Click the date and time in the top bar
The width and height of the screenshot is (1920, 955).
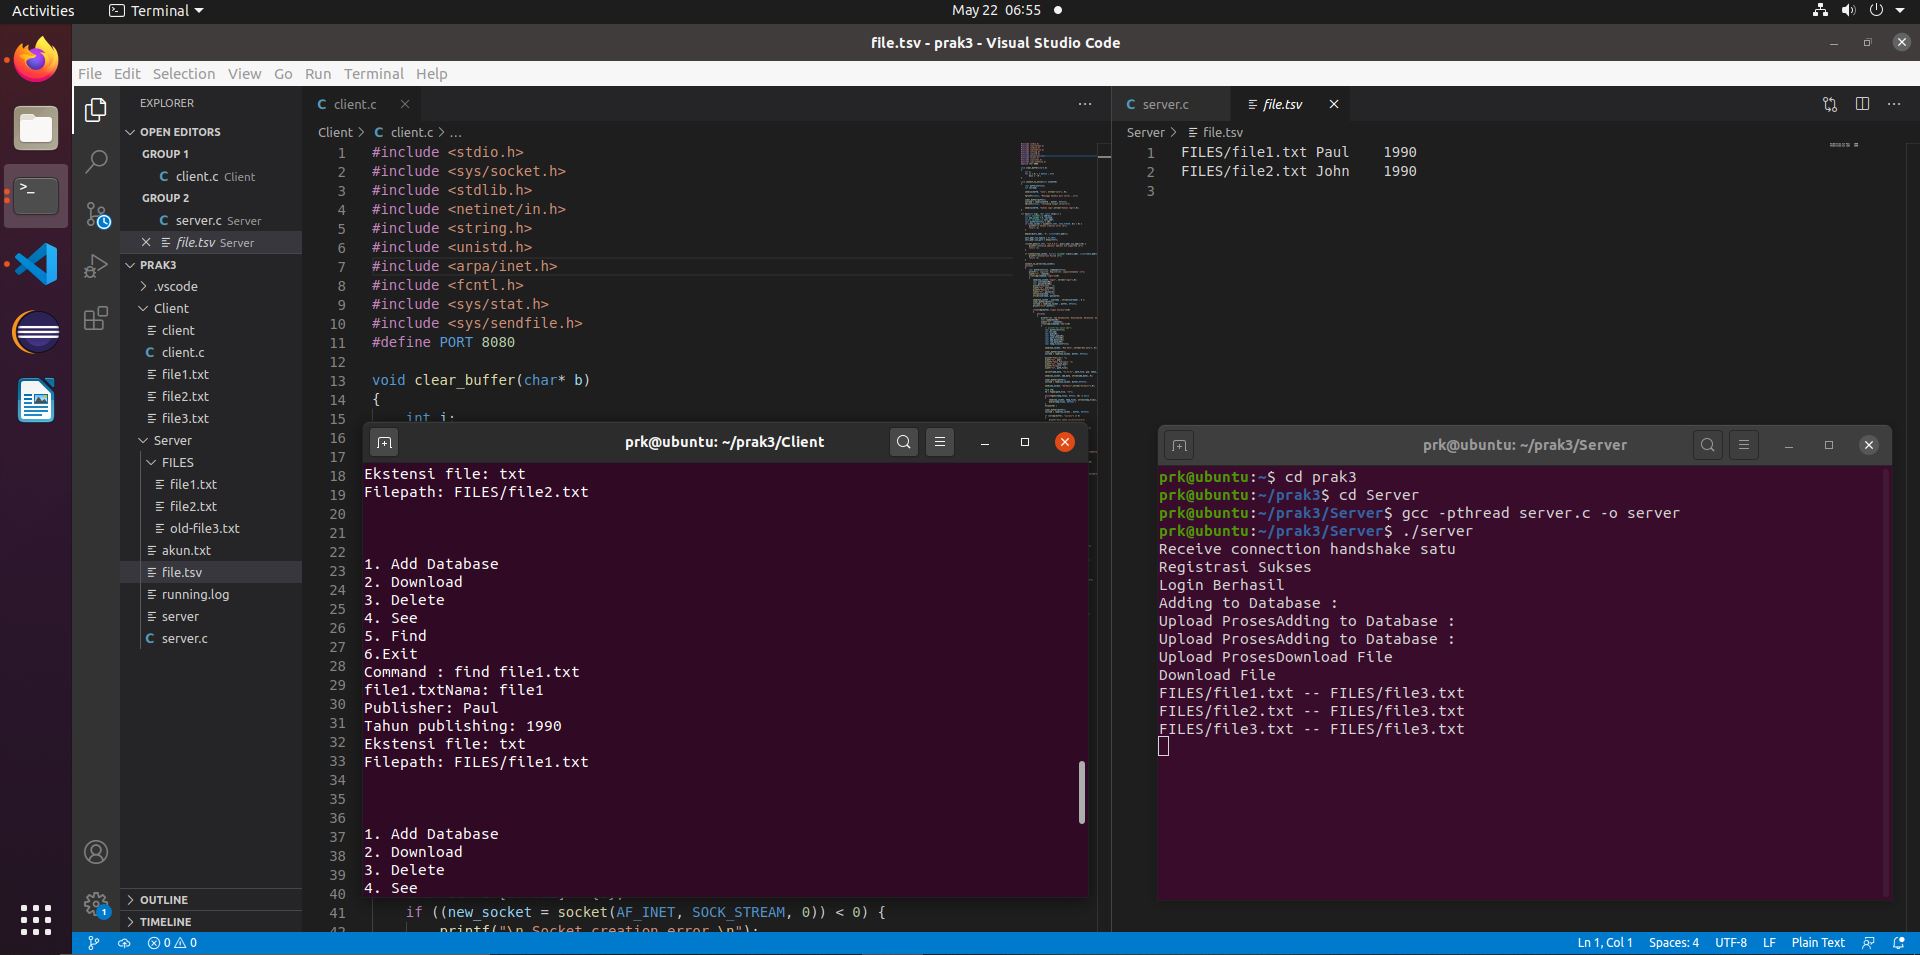click(x=996, y=11)
